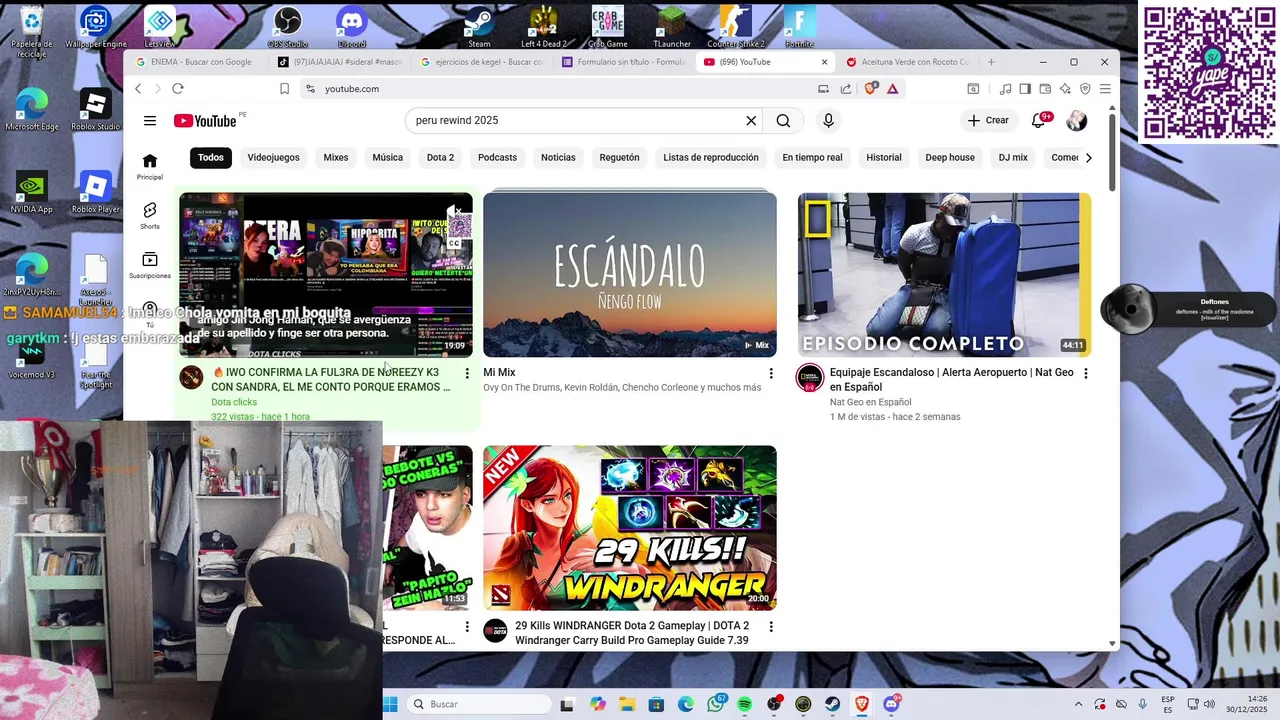Open Spotify from the taskbar

pyautogui.click(x=745, y=704)
